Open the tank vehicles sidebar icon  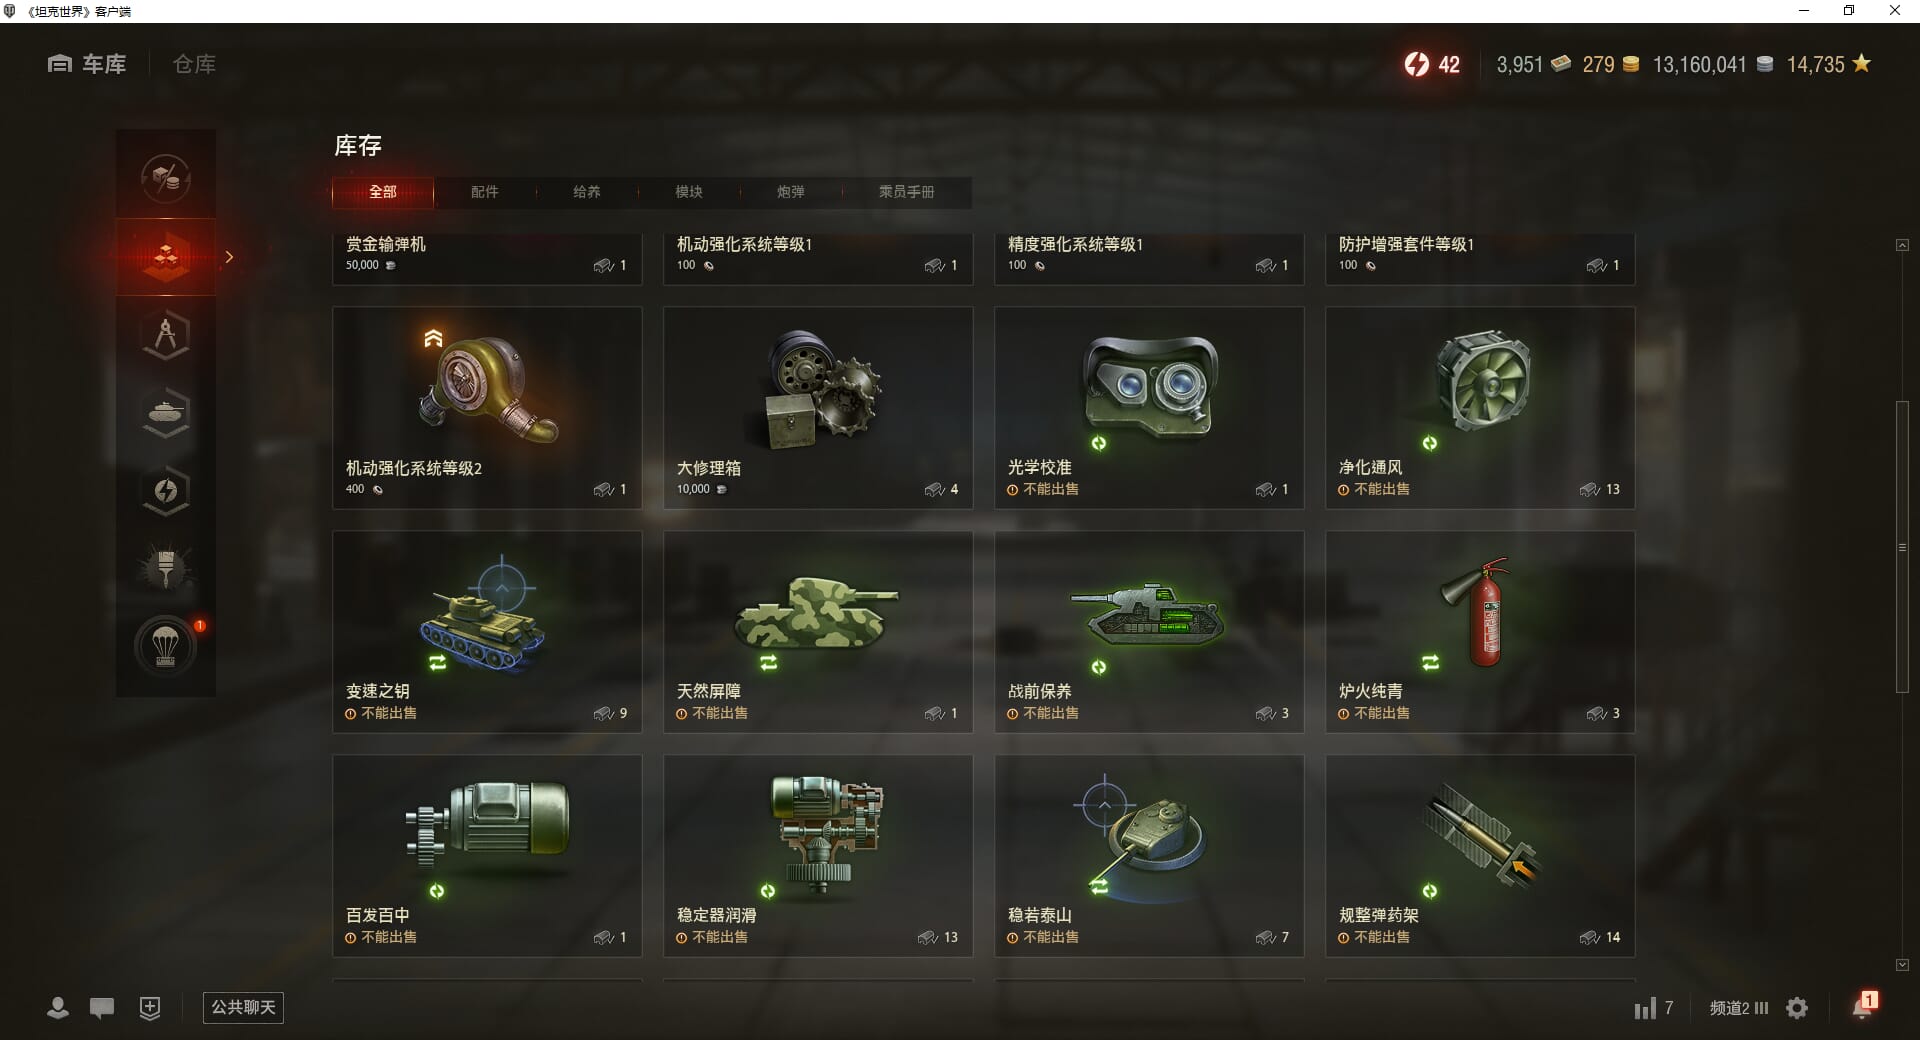(166, 413)
